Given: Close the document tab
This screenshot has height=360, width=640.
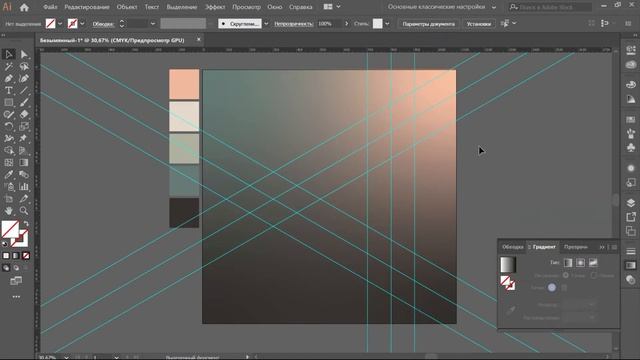Looking at the screenshot, I should coord(199,40).
